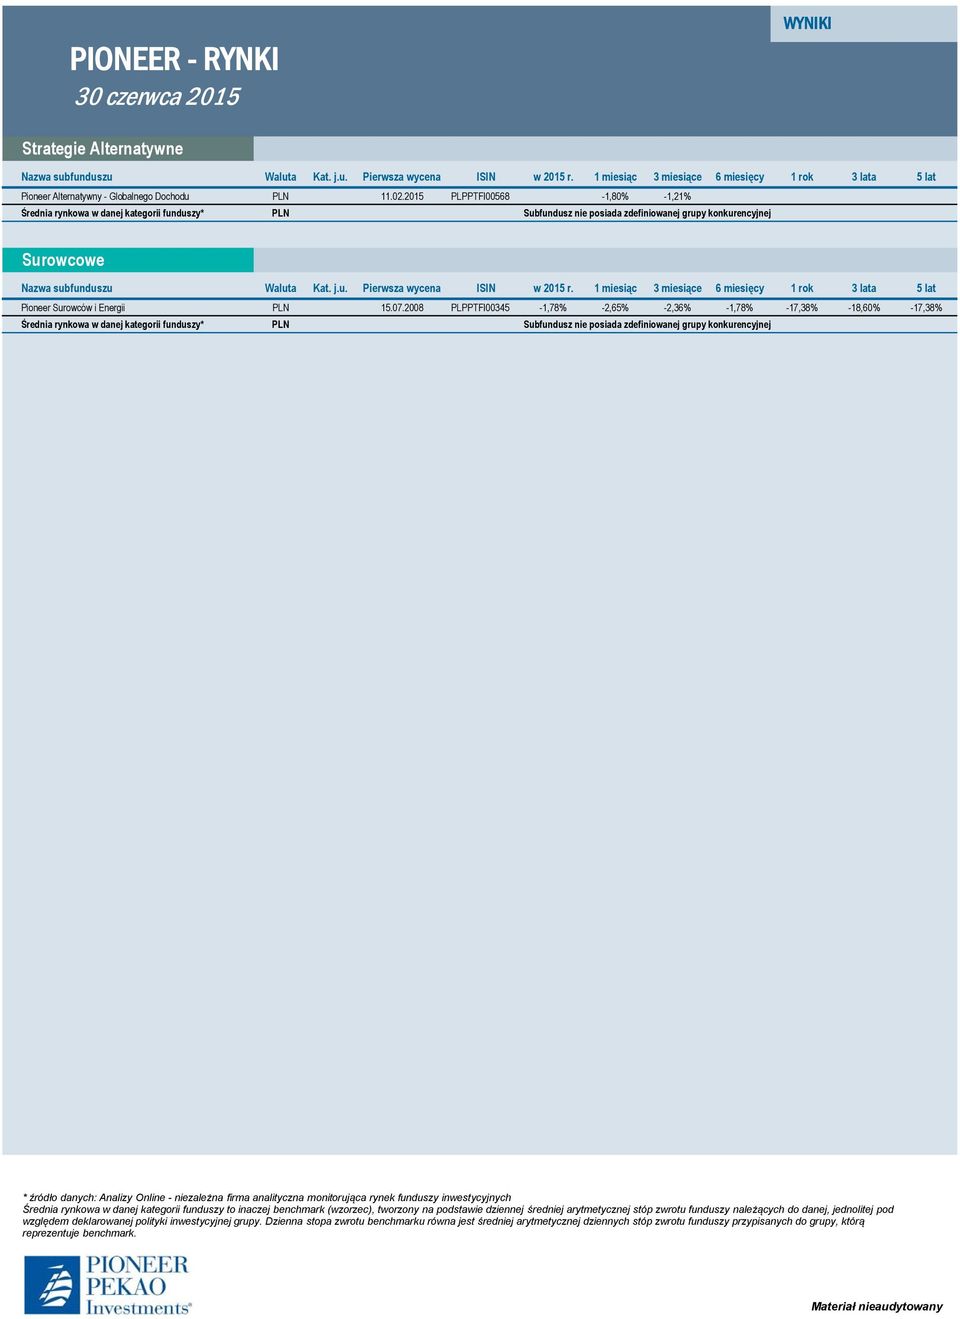
Task: Click '1 rok' header in Strategie Alternatywne table
Action: point(802,177)
